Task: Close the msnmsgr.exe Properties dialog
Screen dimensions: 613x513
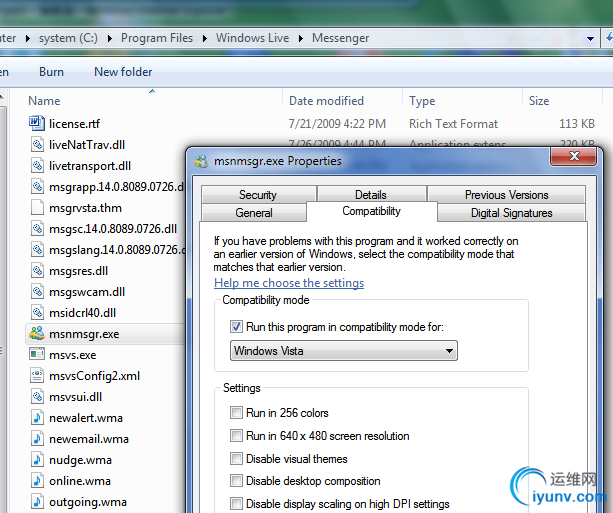Action: (574, 156)
